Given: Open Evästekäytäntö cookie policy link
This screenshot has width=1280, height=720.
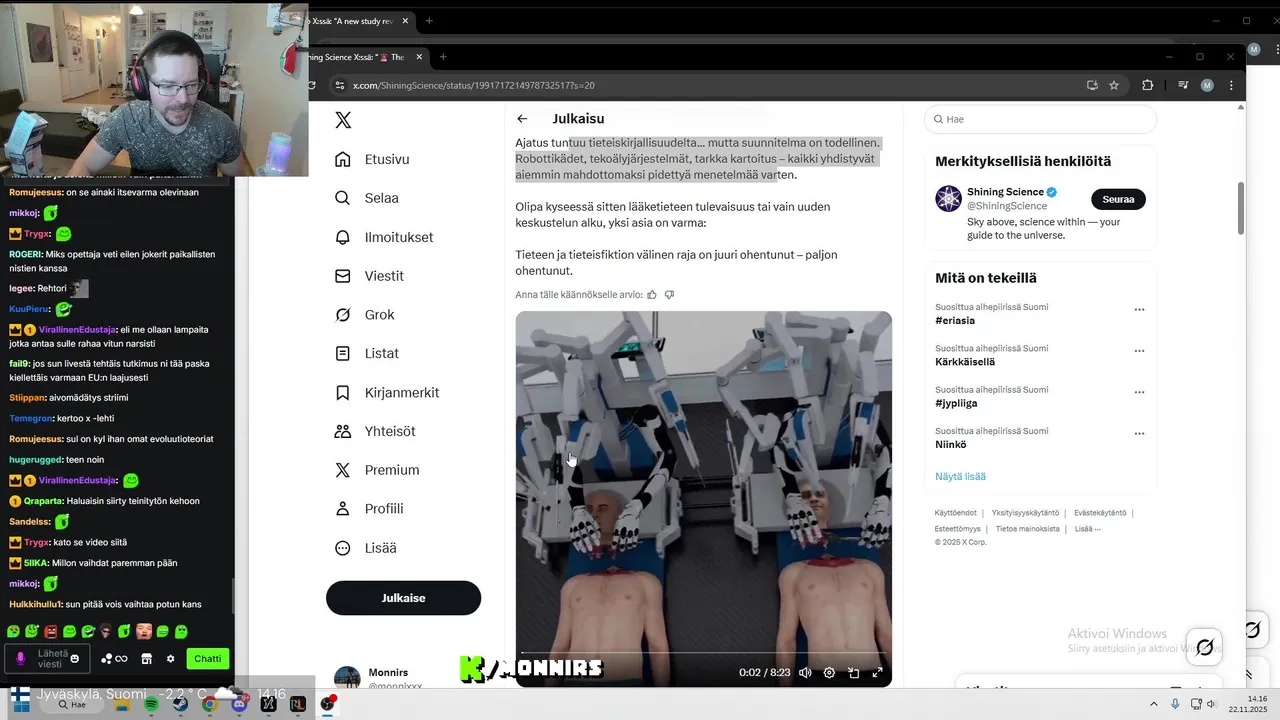Looking at the screenshot, I should (1100, 513).
